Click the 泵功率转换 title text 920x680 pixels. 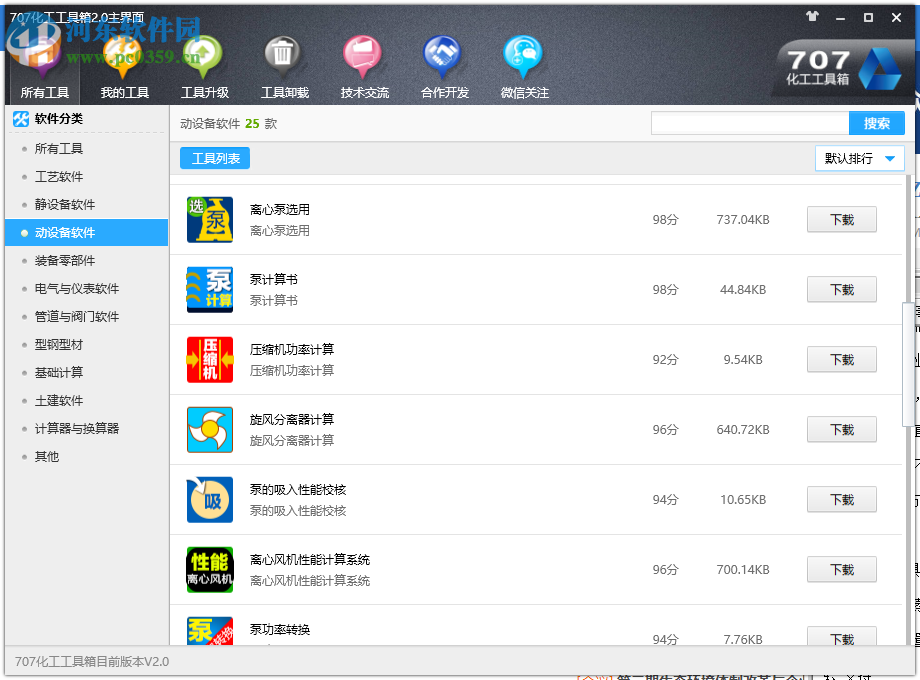[279, 630]
